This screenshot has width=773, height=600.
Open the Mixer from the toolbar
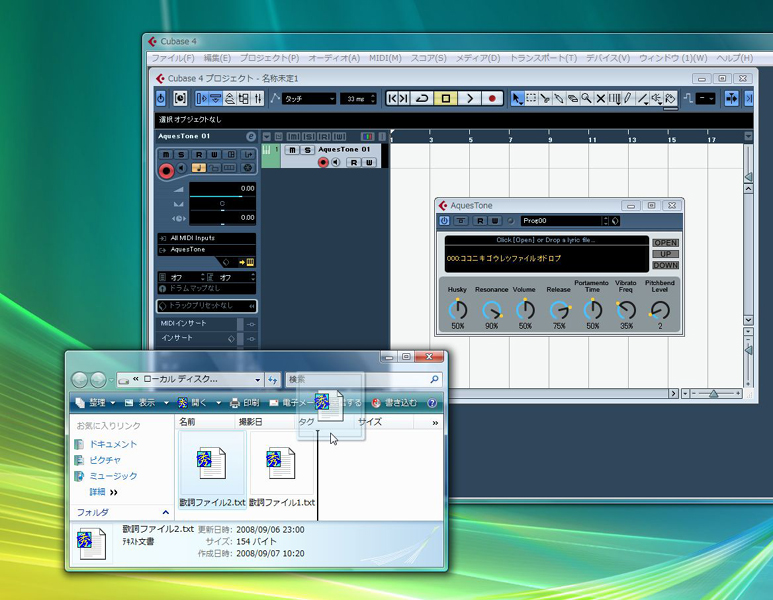pos(258,99)
